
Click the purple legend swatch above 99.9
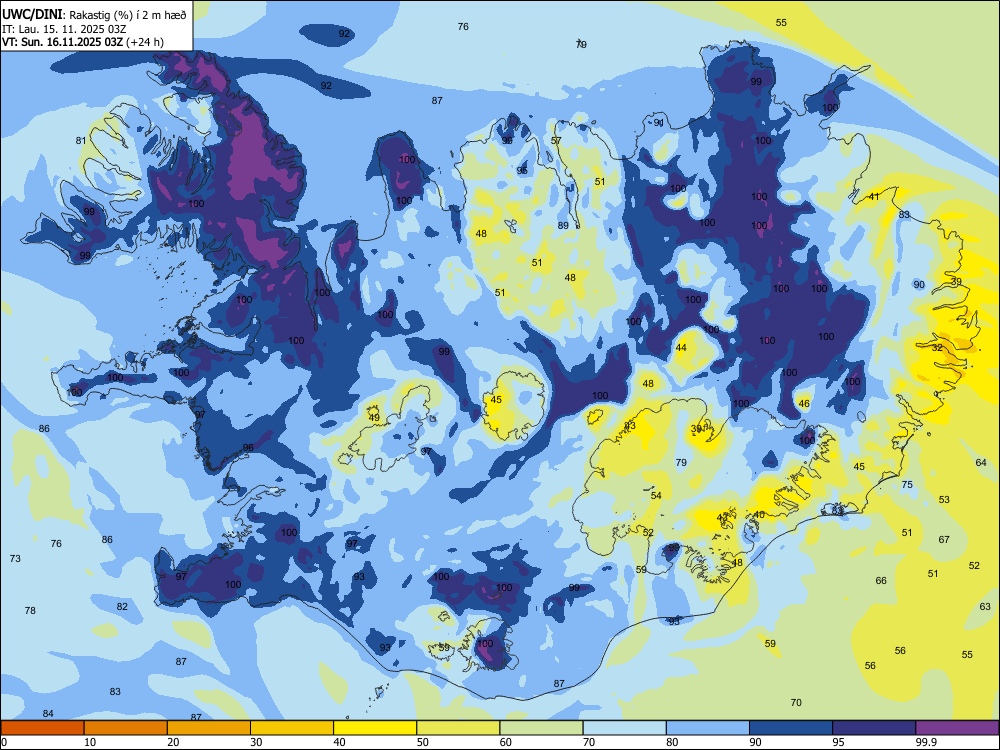coord(957,728)
